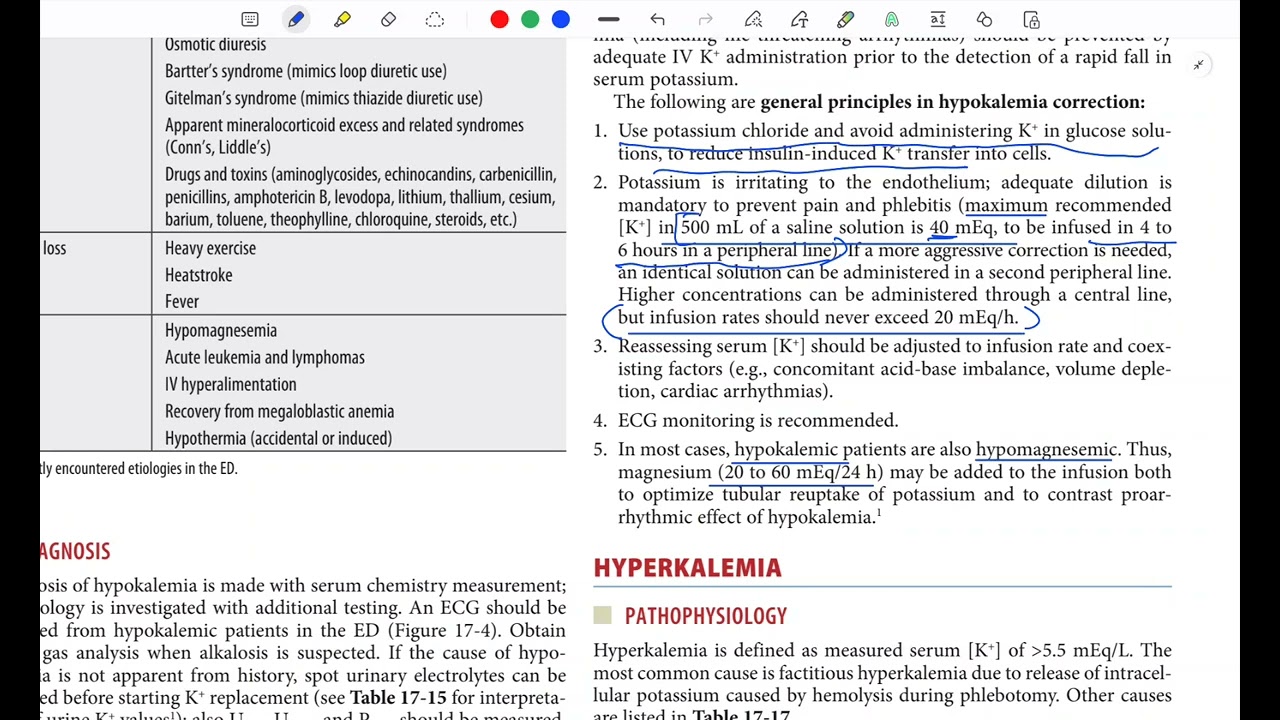
Task: Click 'Heavy exercise' table entry
Action: [x=210, y=248]
